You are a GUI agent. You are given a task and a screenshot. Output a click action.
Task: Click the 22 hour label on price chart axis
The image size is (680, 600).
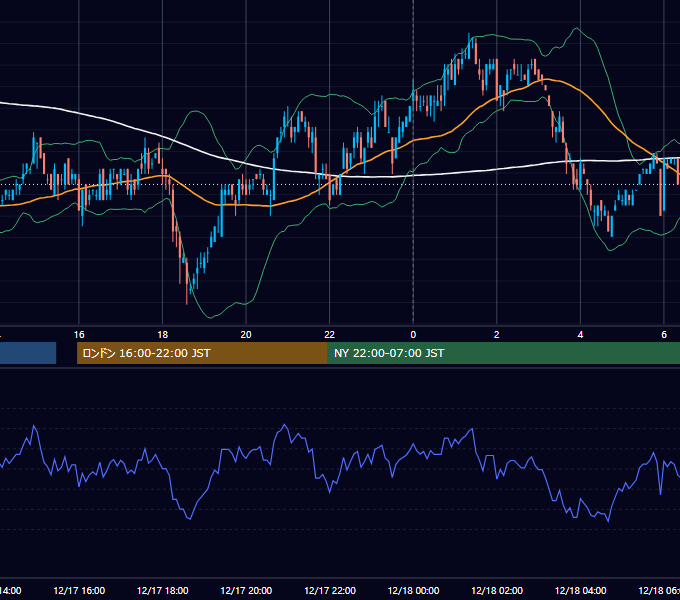coord(330,335)
